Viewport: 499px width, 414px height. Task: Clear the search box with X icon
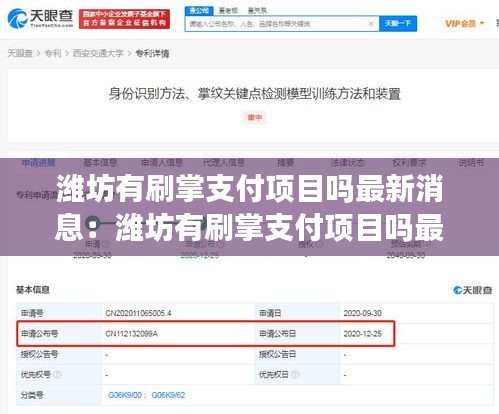coord(371,23)
